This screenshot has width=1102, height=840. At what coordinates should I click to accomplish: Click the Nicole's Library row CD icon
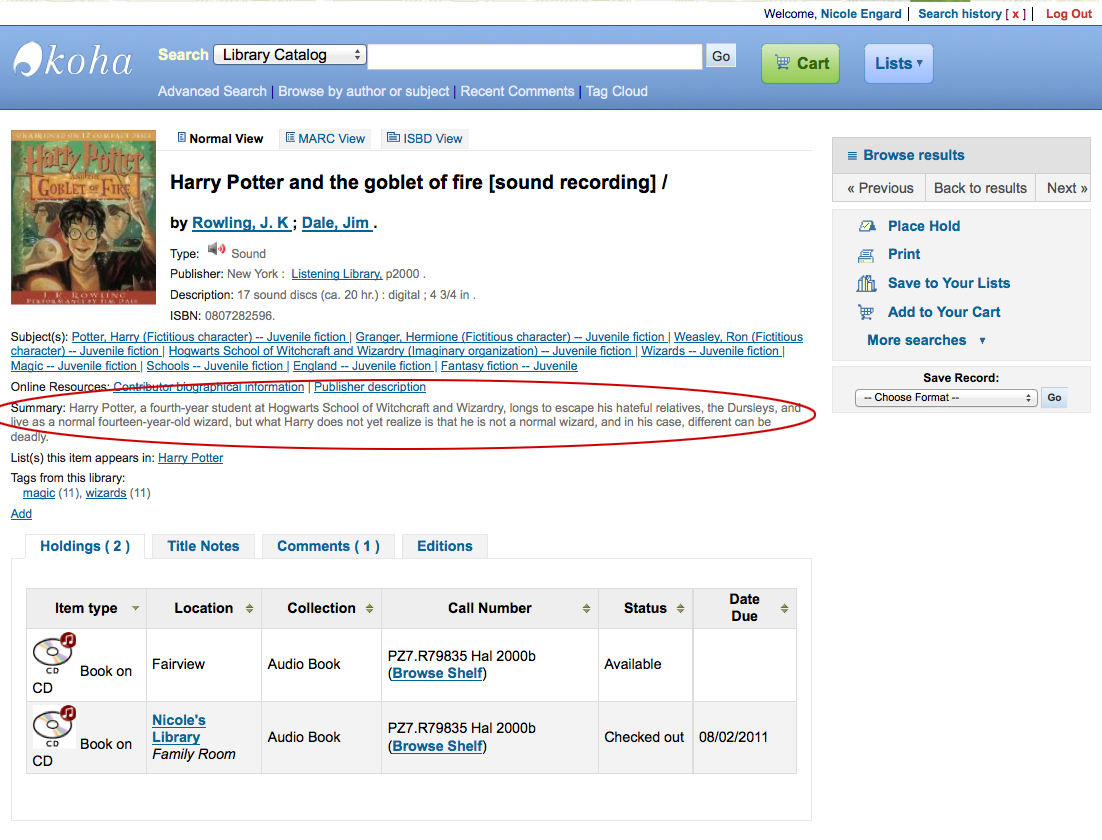54,725
